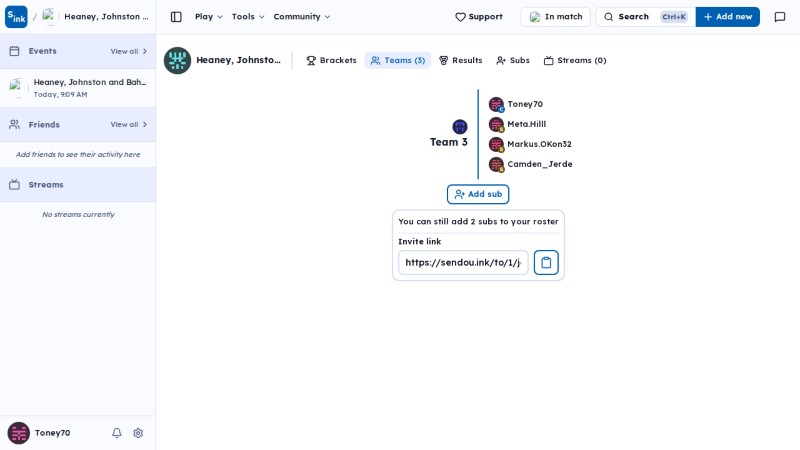Click sidebar event thumbnail image
800x450 pixels.
tap(17, 88)
